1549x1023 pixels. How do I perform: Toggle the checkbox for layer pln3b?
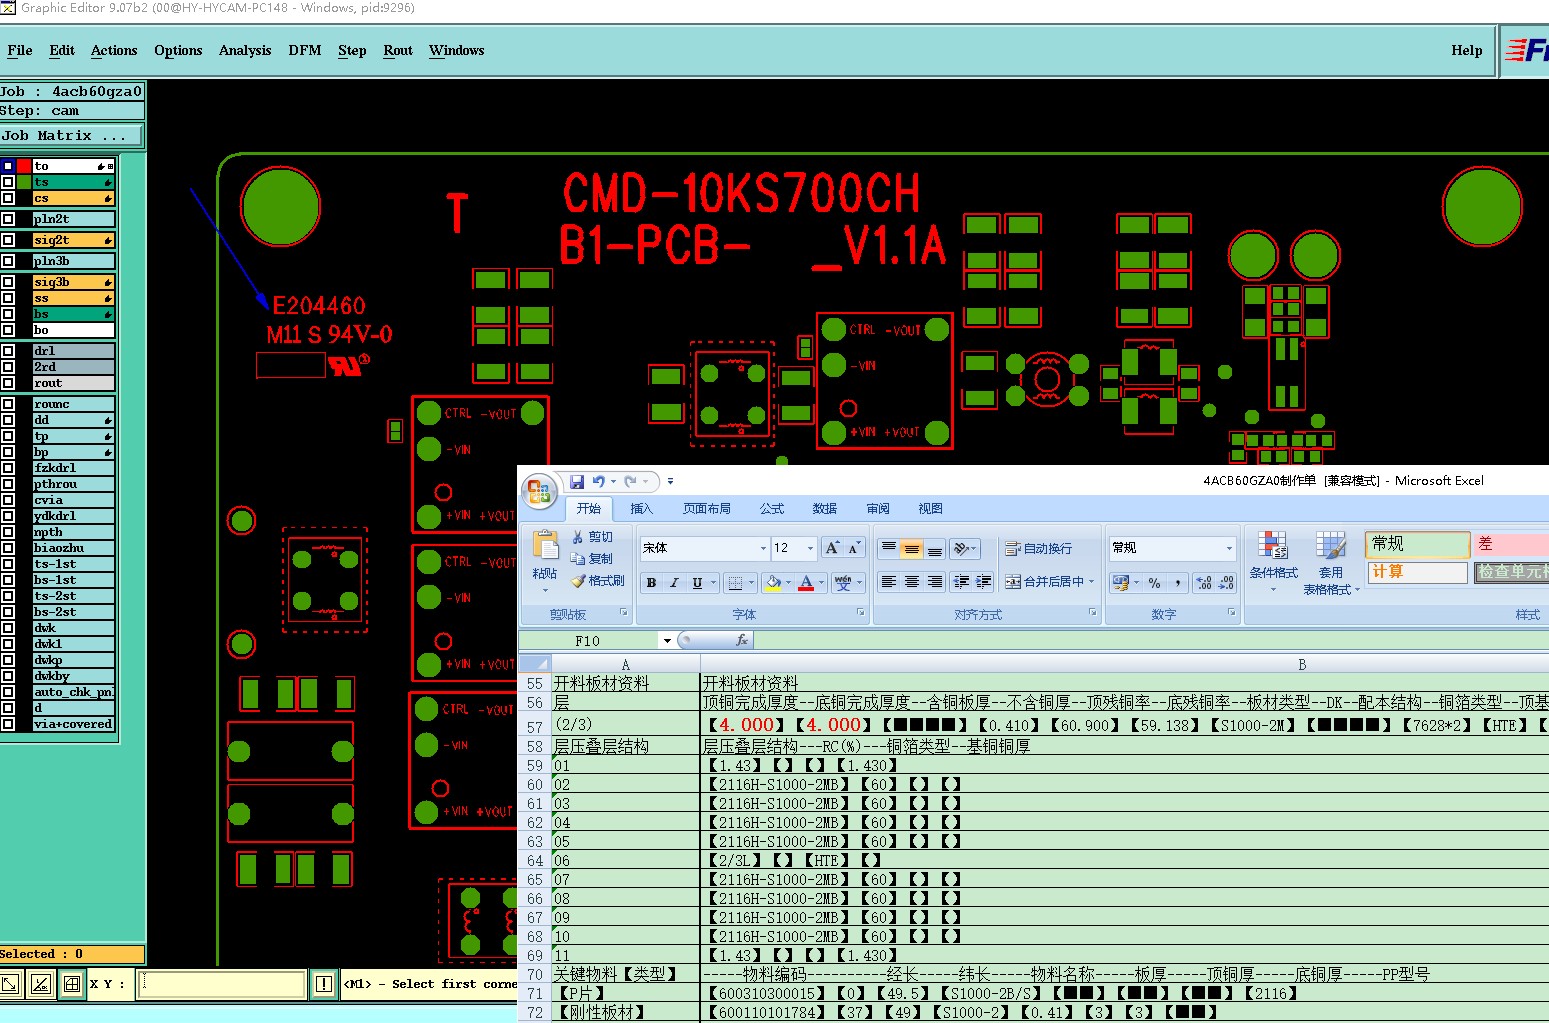8,261
